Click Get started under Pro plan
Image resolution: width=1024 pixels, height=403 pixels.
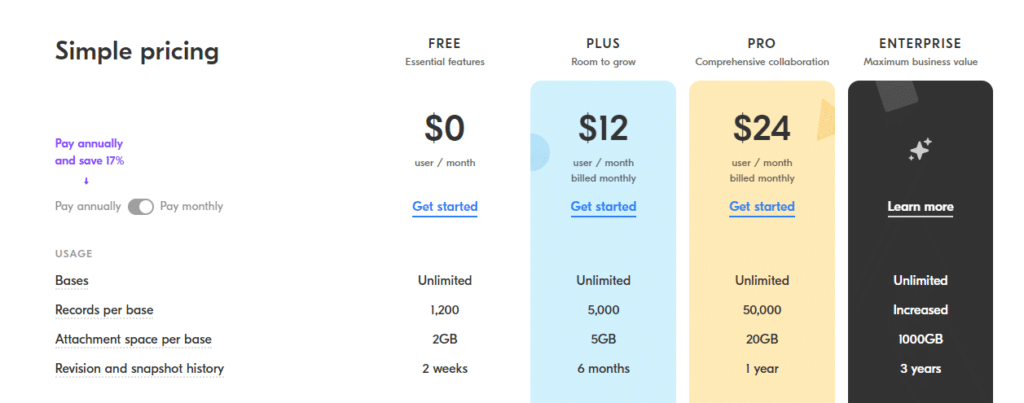tap(762, 206)
